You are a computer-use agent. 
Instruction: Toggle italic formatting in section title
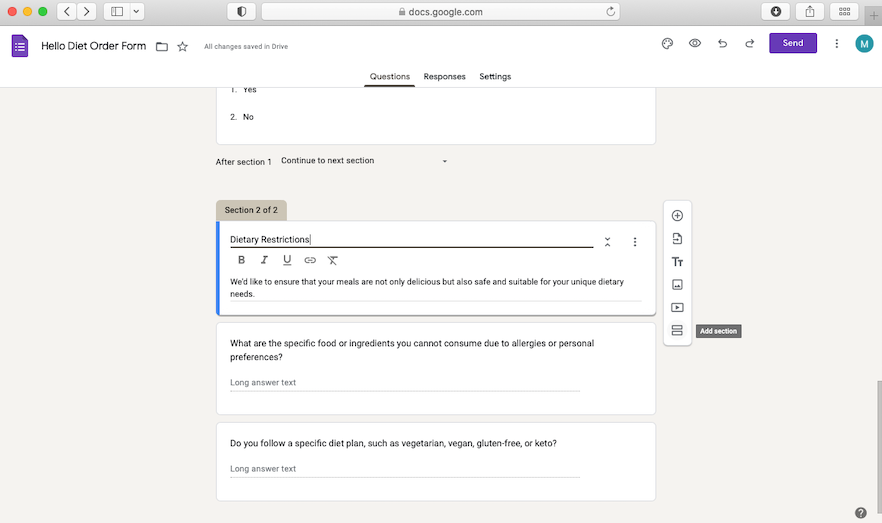(264, 260)
